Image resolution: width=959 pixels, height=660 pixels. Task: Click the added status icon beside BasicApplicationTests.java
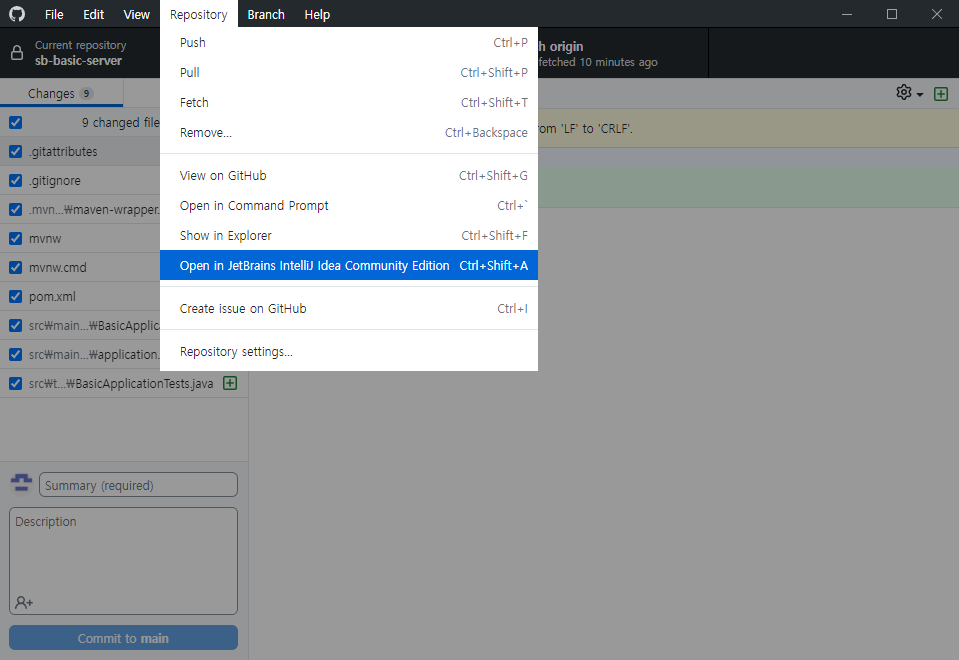[x=230, y=384]
